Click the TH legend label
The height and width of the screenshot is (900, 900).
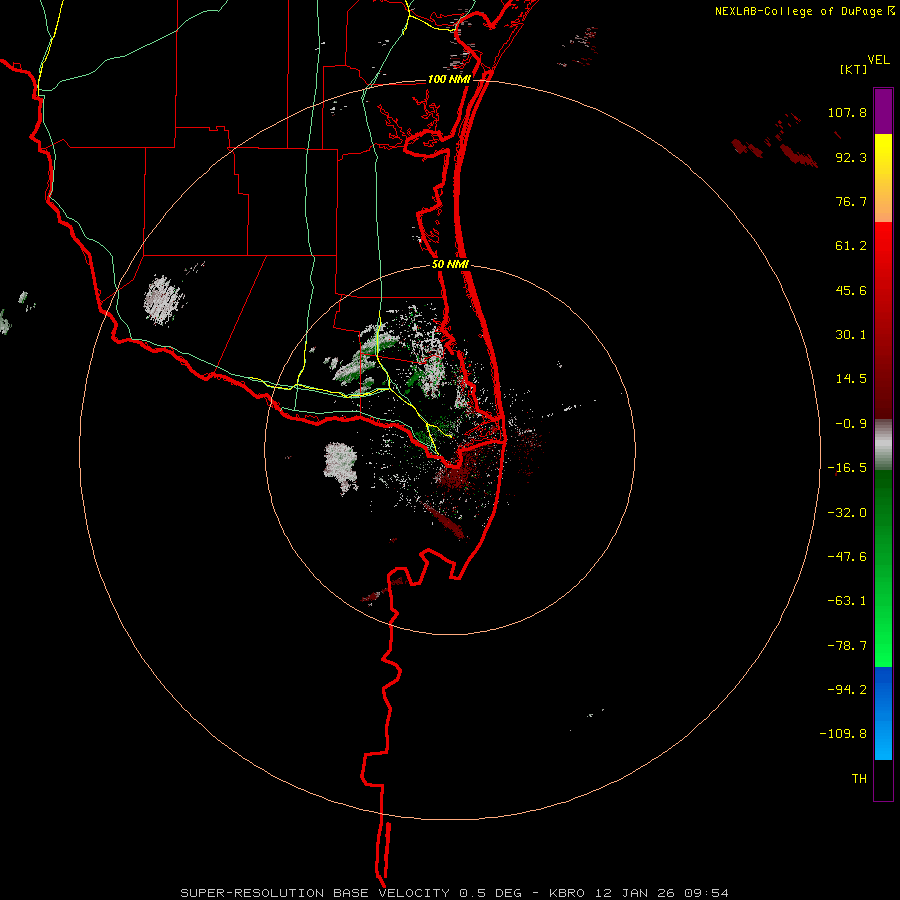[x=859, y=779]
